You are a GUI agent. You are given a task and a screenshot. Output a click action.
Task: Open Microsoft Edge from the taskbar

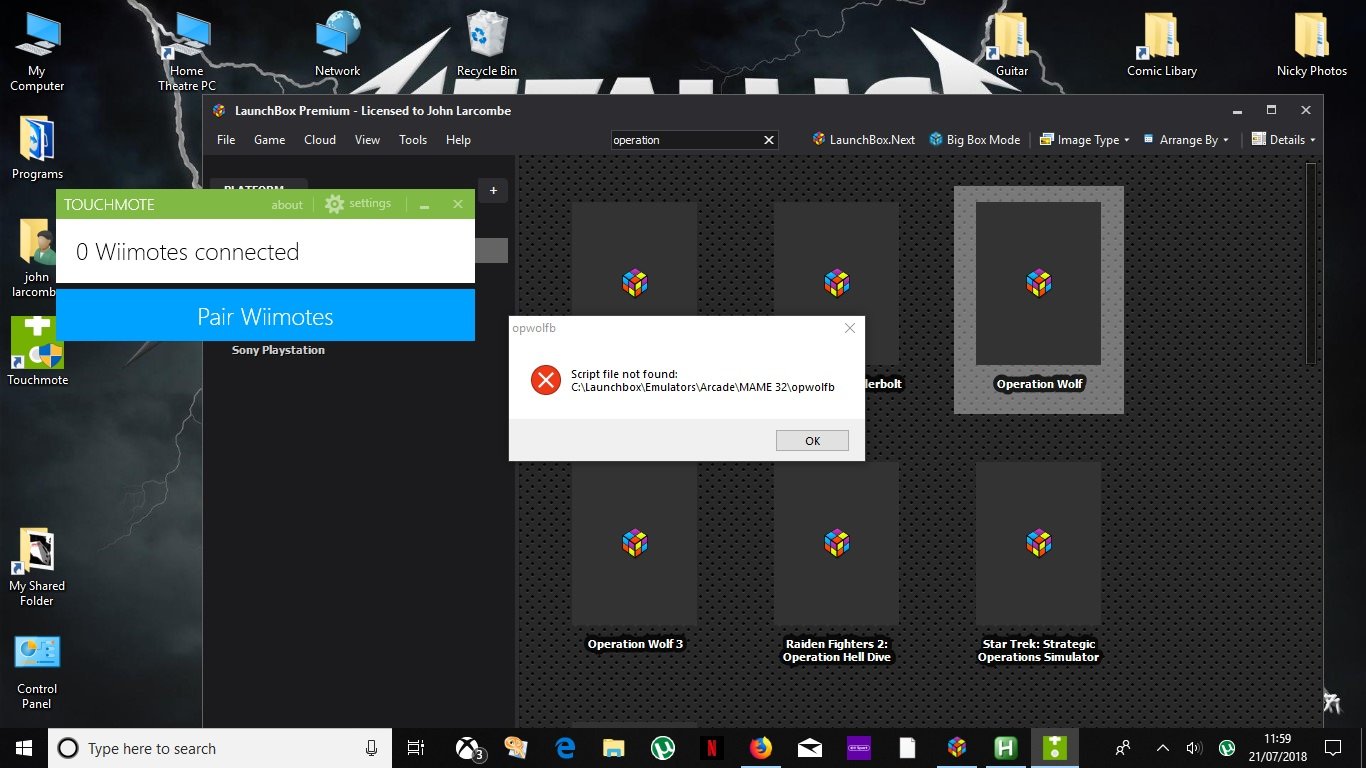(565, 748)
